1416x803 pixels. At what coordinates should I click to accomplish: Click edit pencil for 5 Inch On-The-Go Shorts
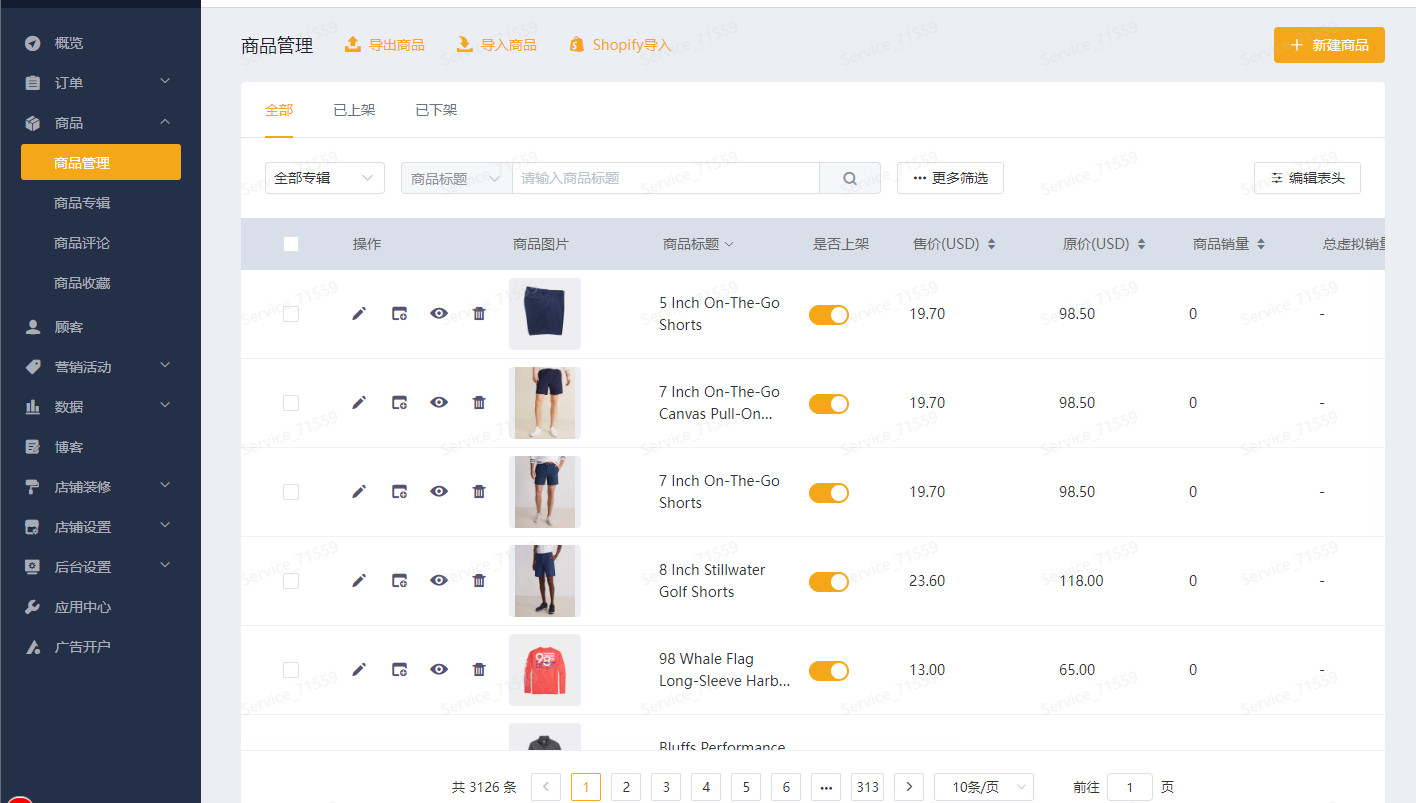click(359, 314)
